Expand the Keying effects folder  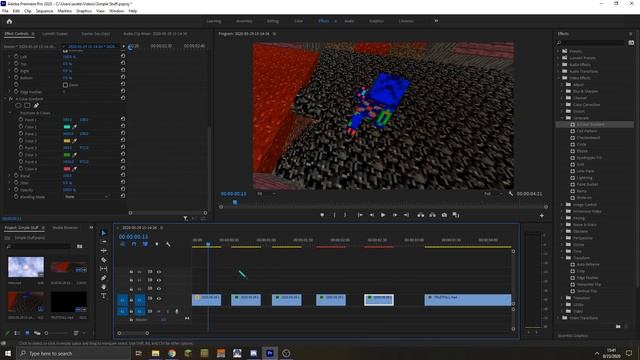click(x=562, y=218)
